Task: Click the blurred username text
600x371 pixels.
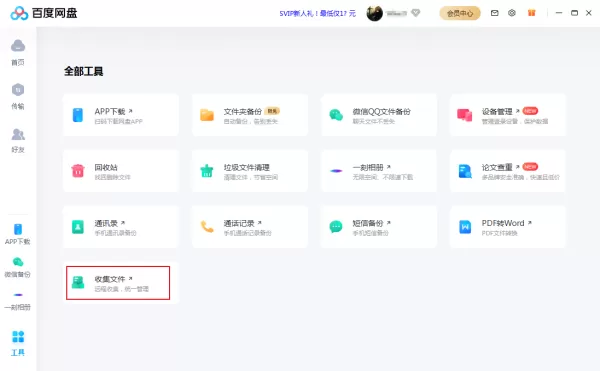Action: [x=396, y=13]
